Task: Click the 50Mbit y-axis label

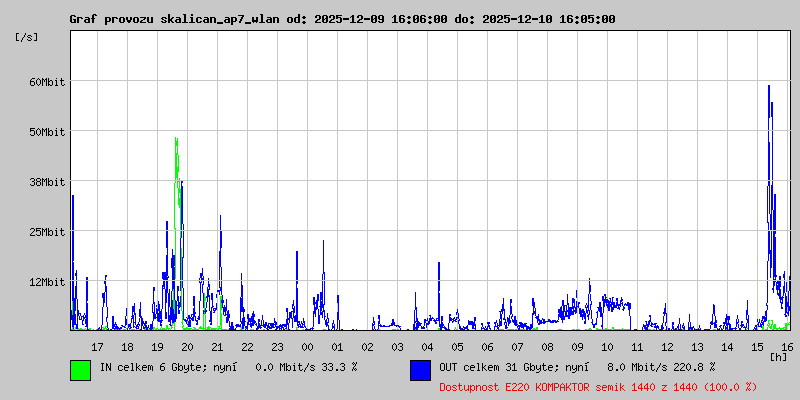Action: coord(47,132)
